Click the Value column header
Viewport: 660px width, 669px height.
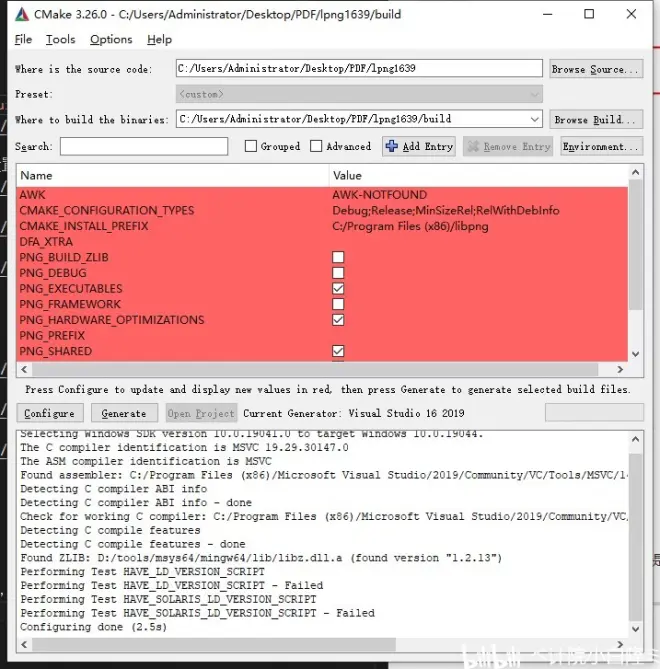click(x=479, y=175)
